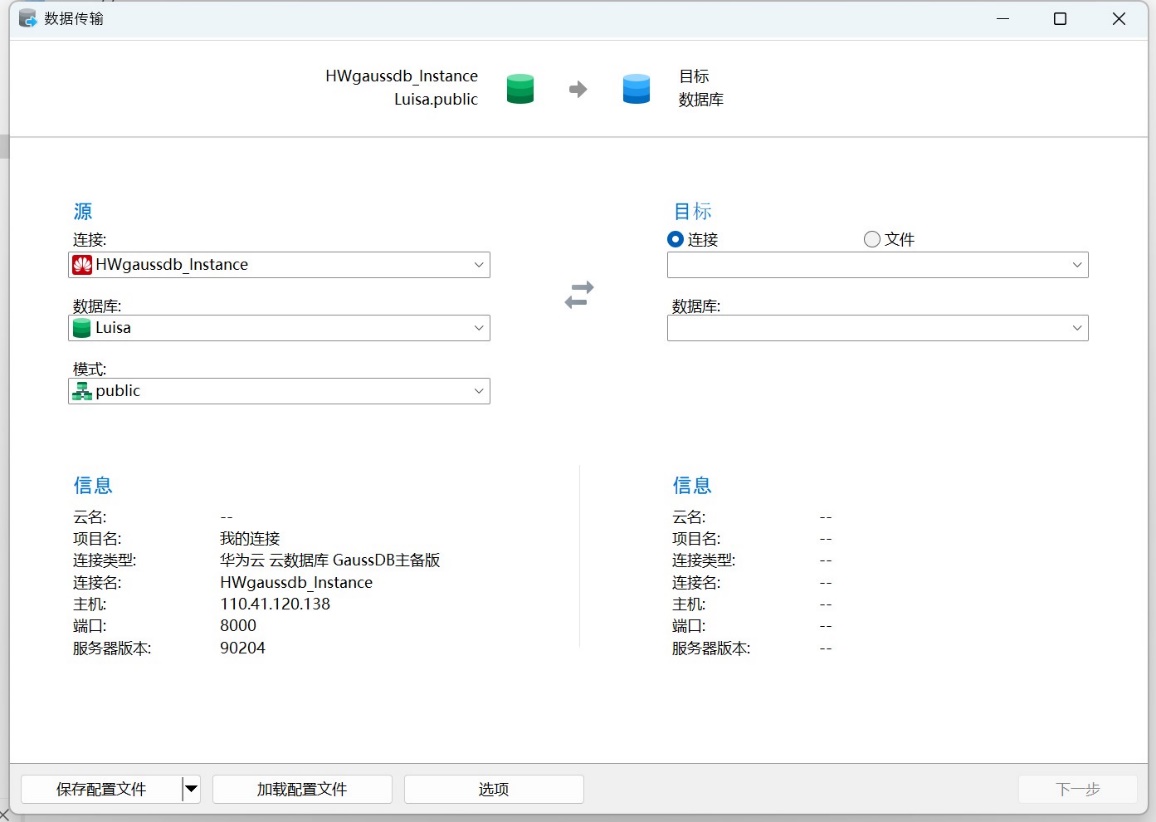
Task: Click the 保存配置文件 button
Action: point(102,789)
